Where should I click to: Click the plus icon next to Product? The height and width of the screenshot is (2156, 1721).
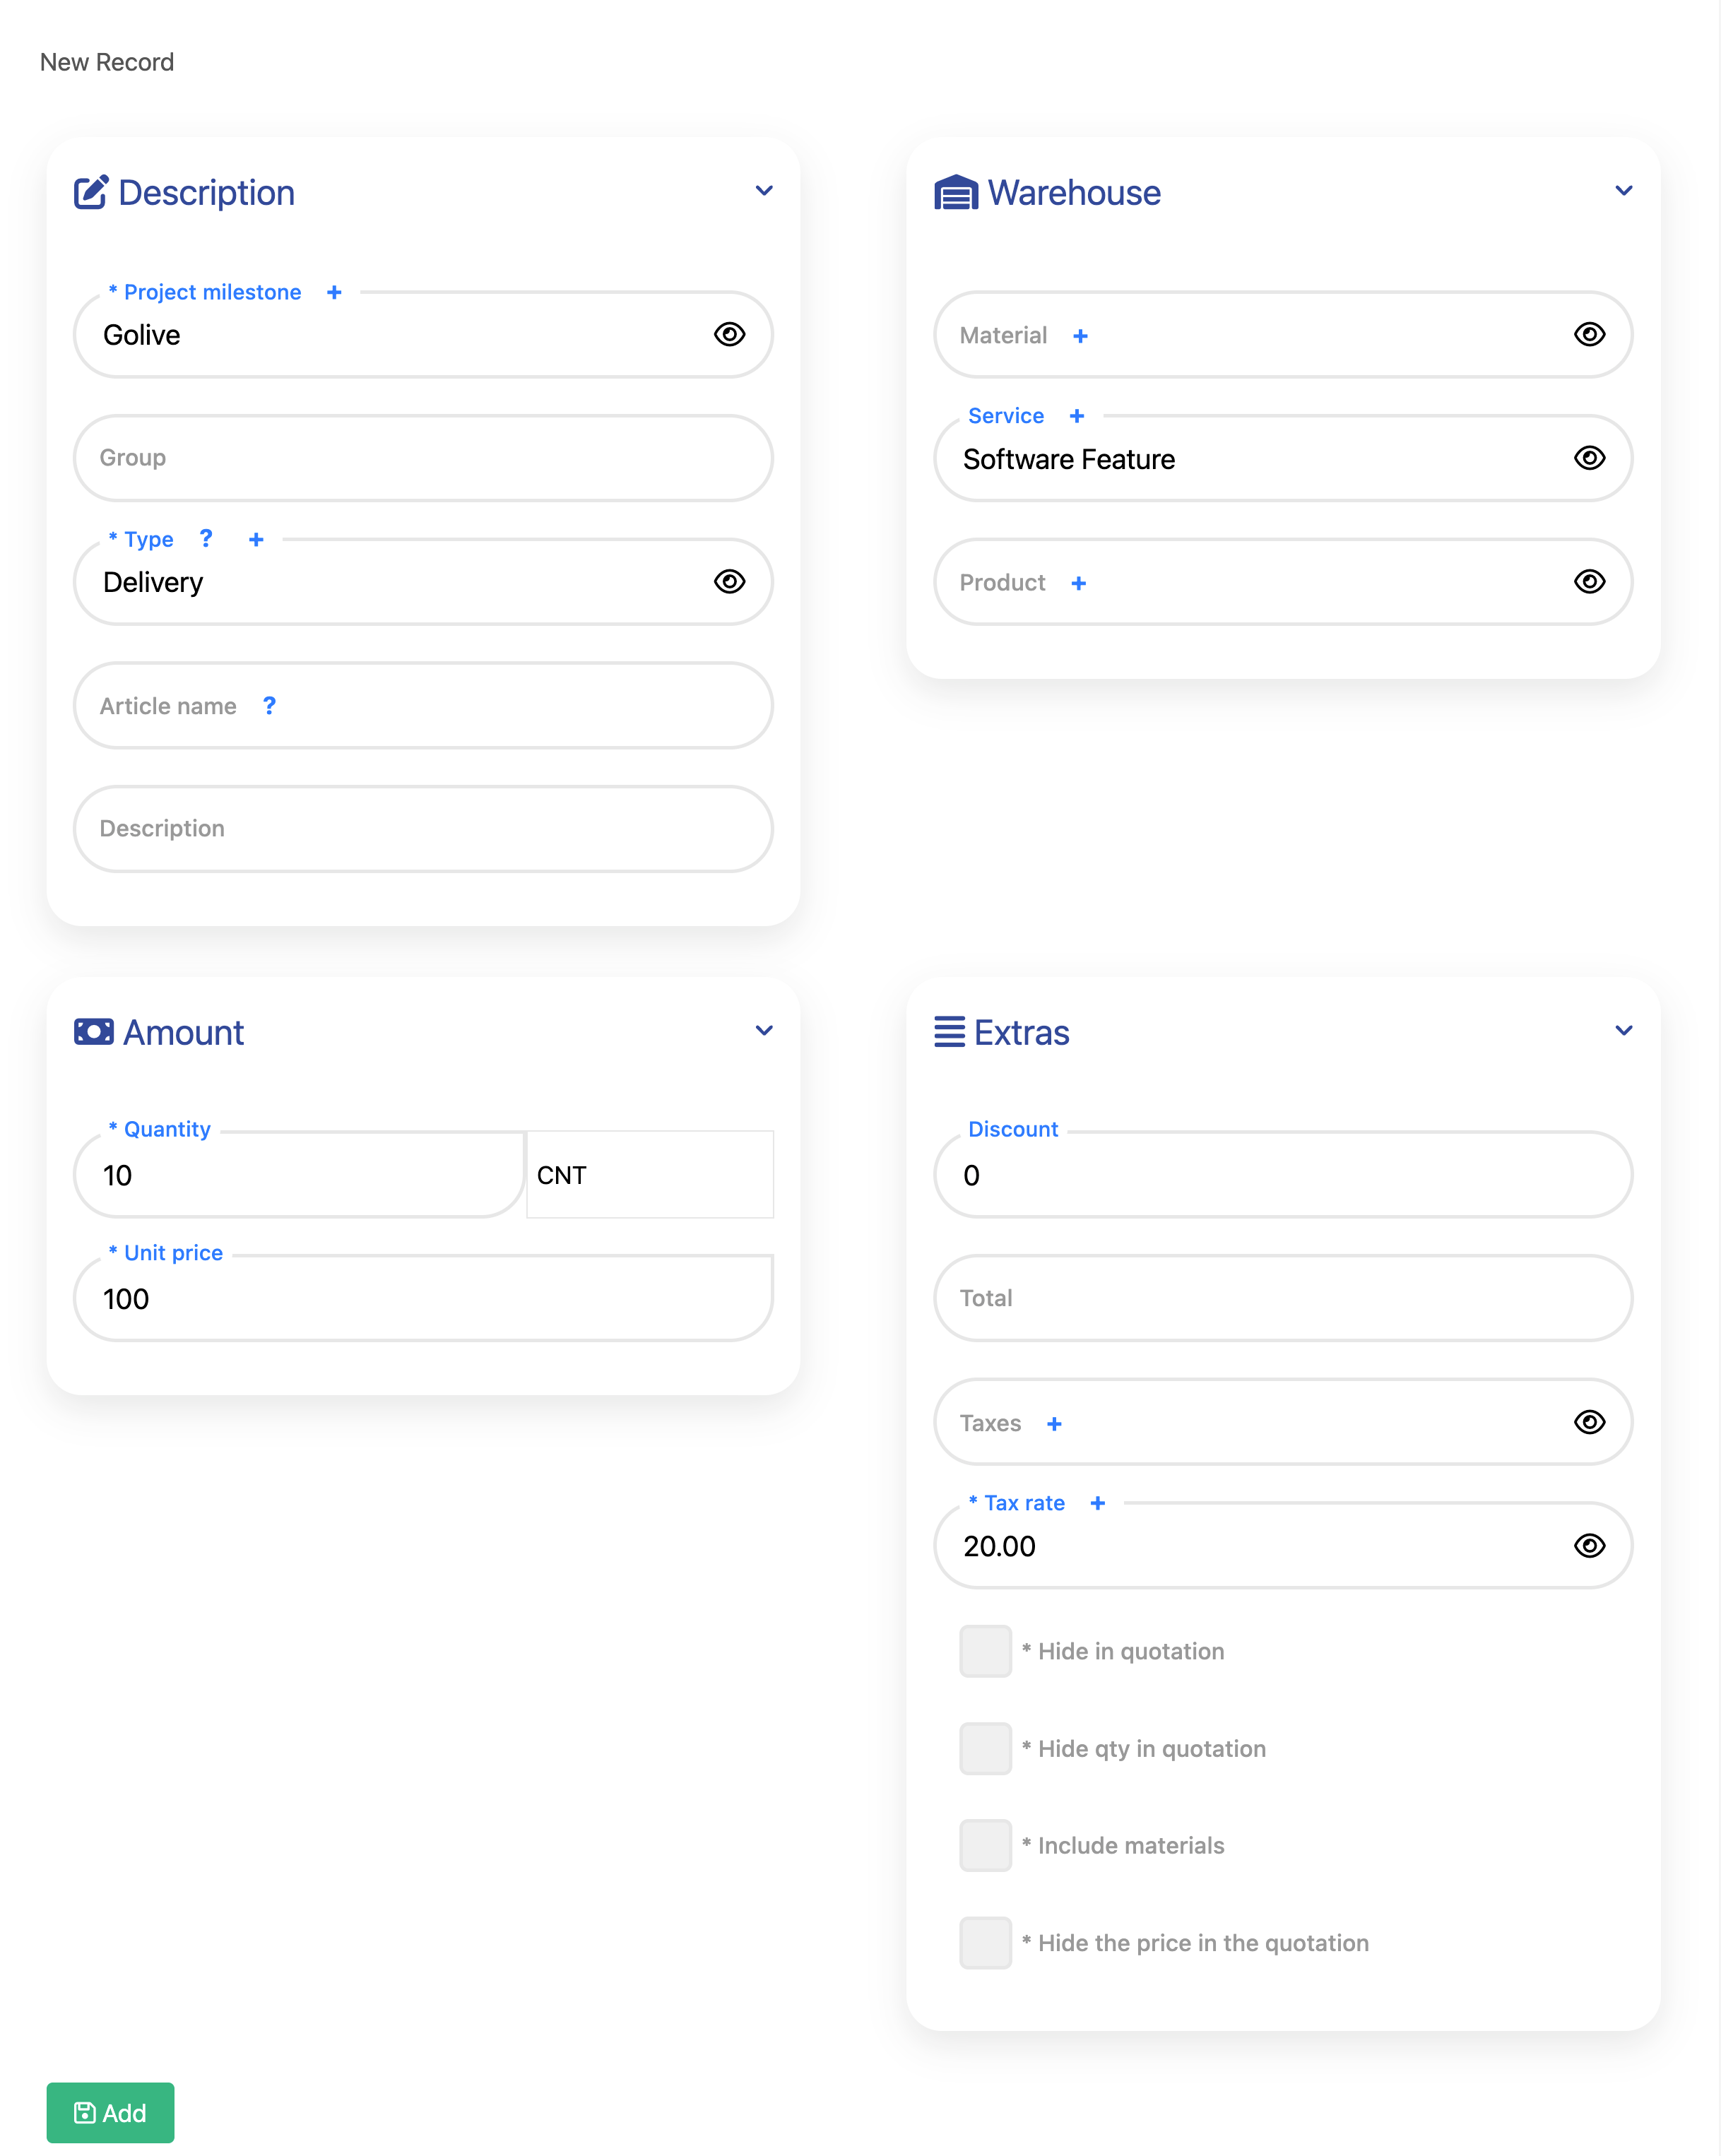coord(1078,583)
